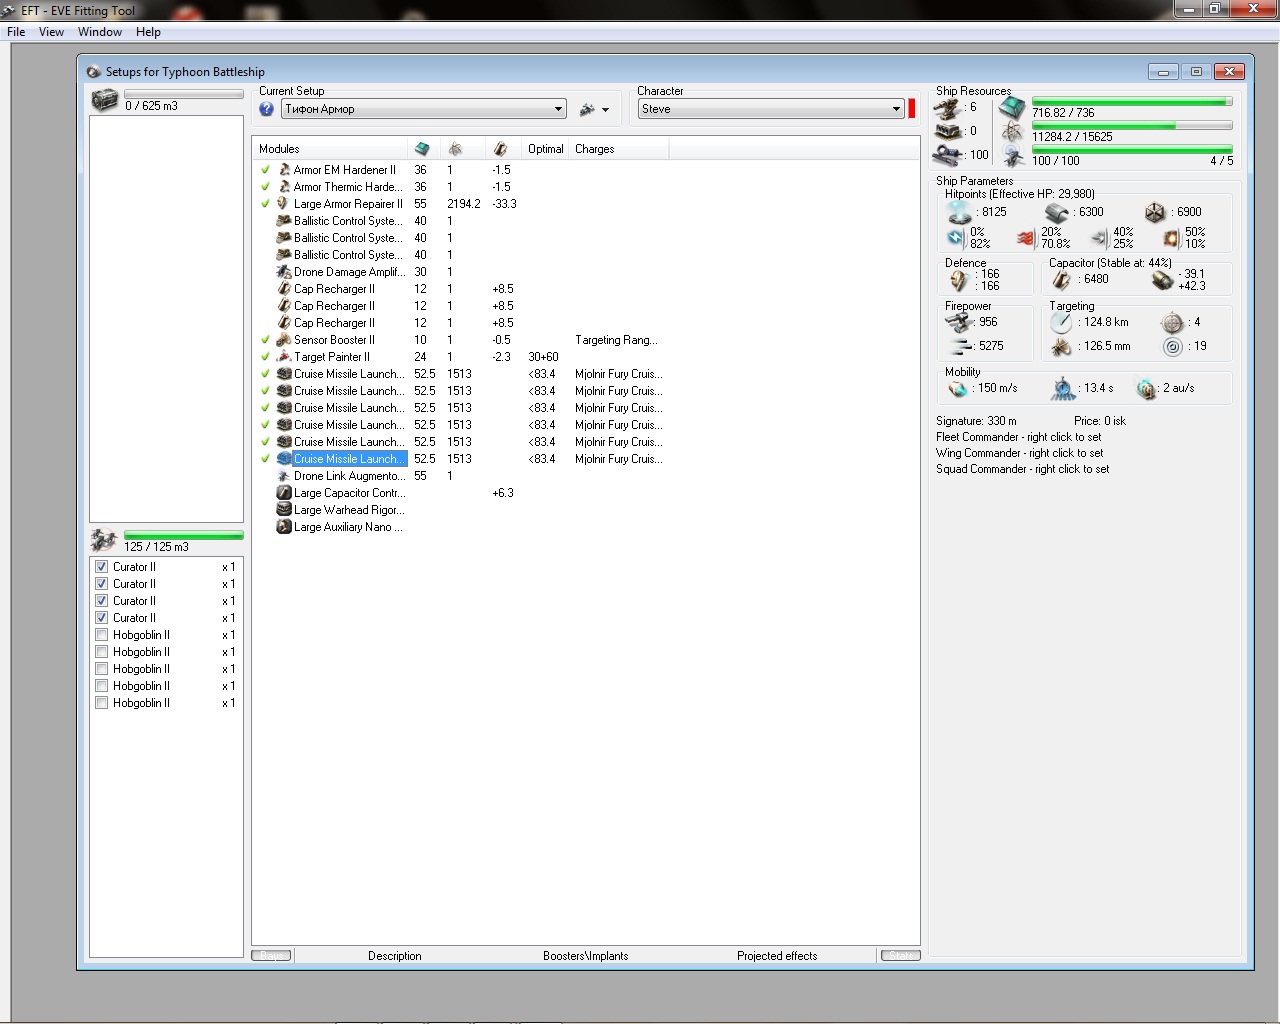Click the Firepower turret icon showing 956
This screenshot has height=1024, width=1280.
(959, 322)
